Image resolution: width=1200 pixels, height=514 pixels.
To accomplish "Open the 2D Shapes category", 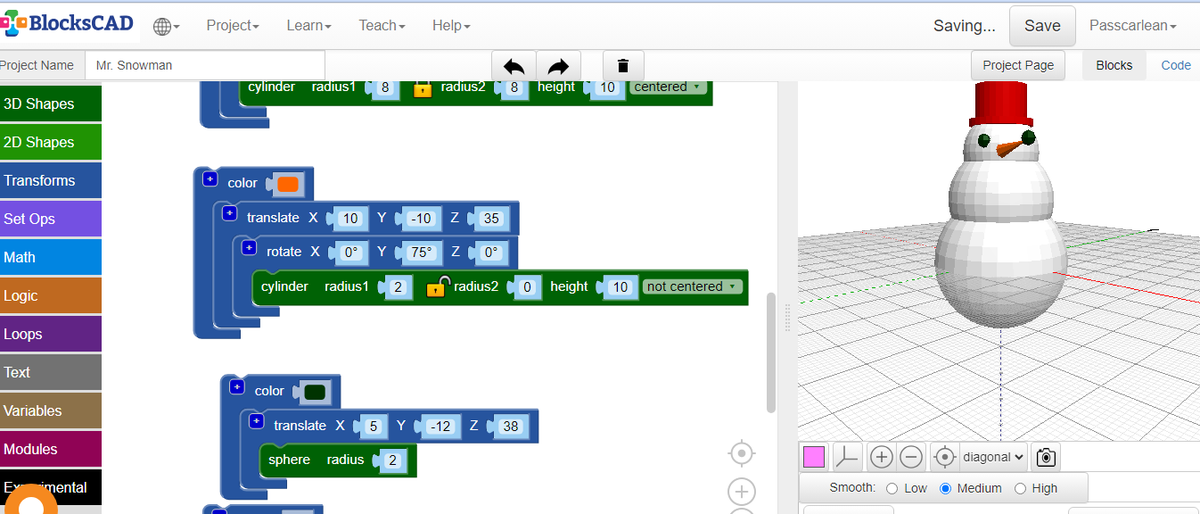I will click(x=51, y=142).
